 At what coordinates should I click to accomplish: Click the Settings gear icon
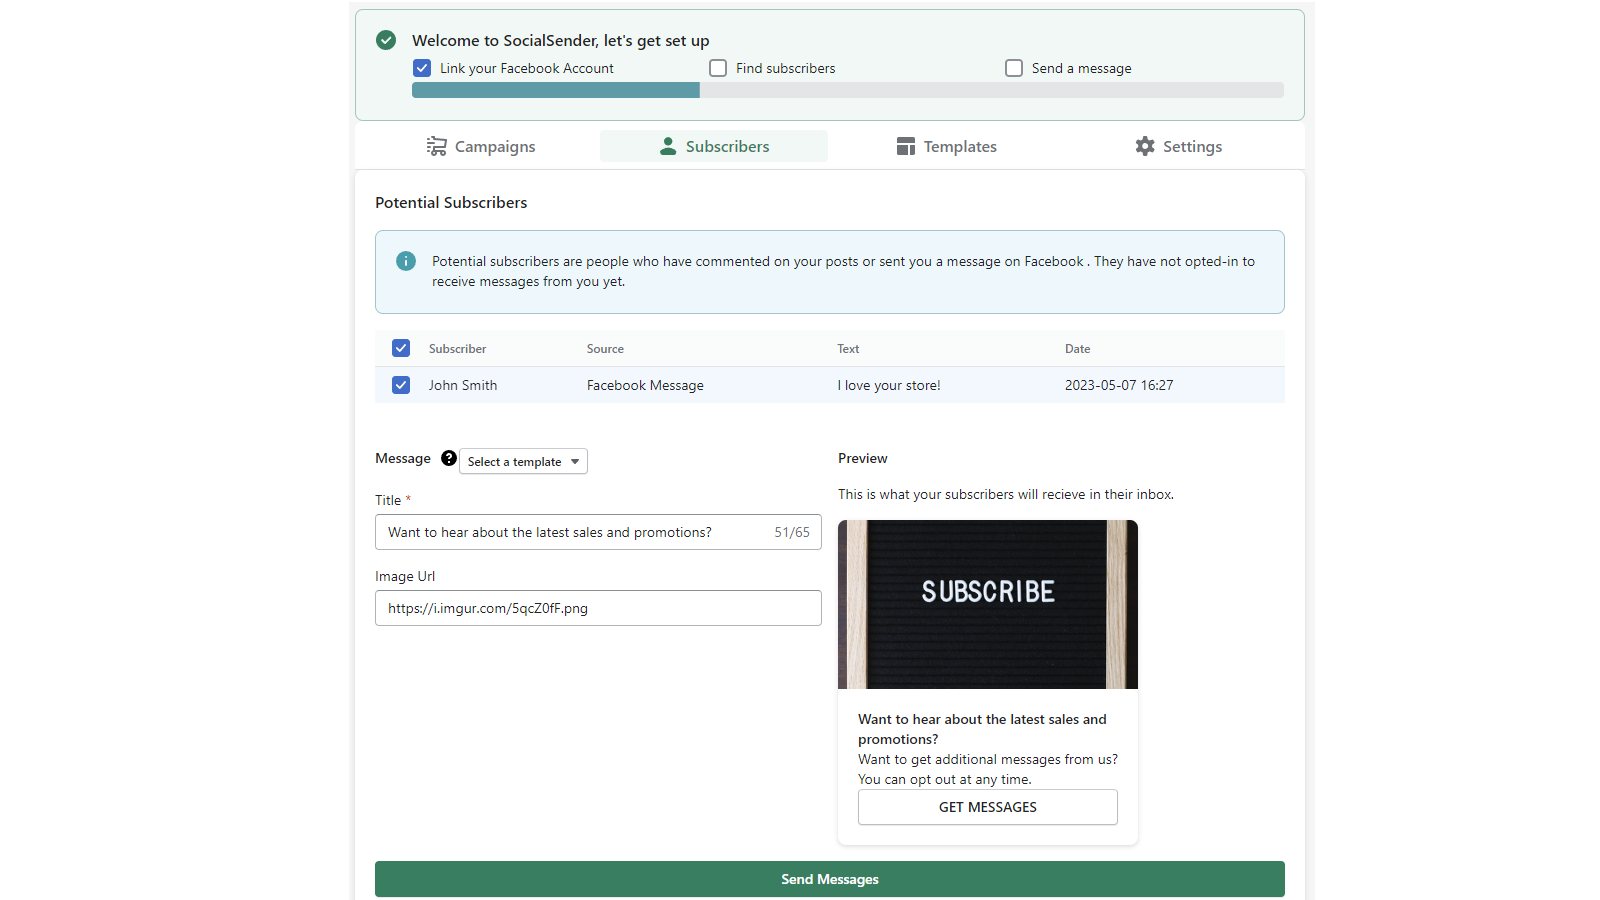[1145, 146]
